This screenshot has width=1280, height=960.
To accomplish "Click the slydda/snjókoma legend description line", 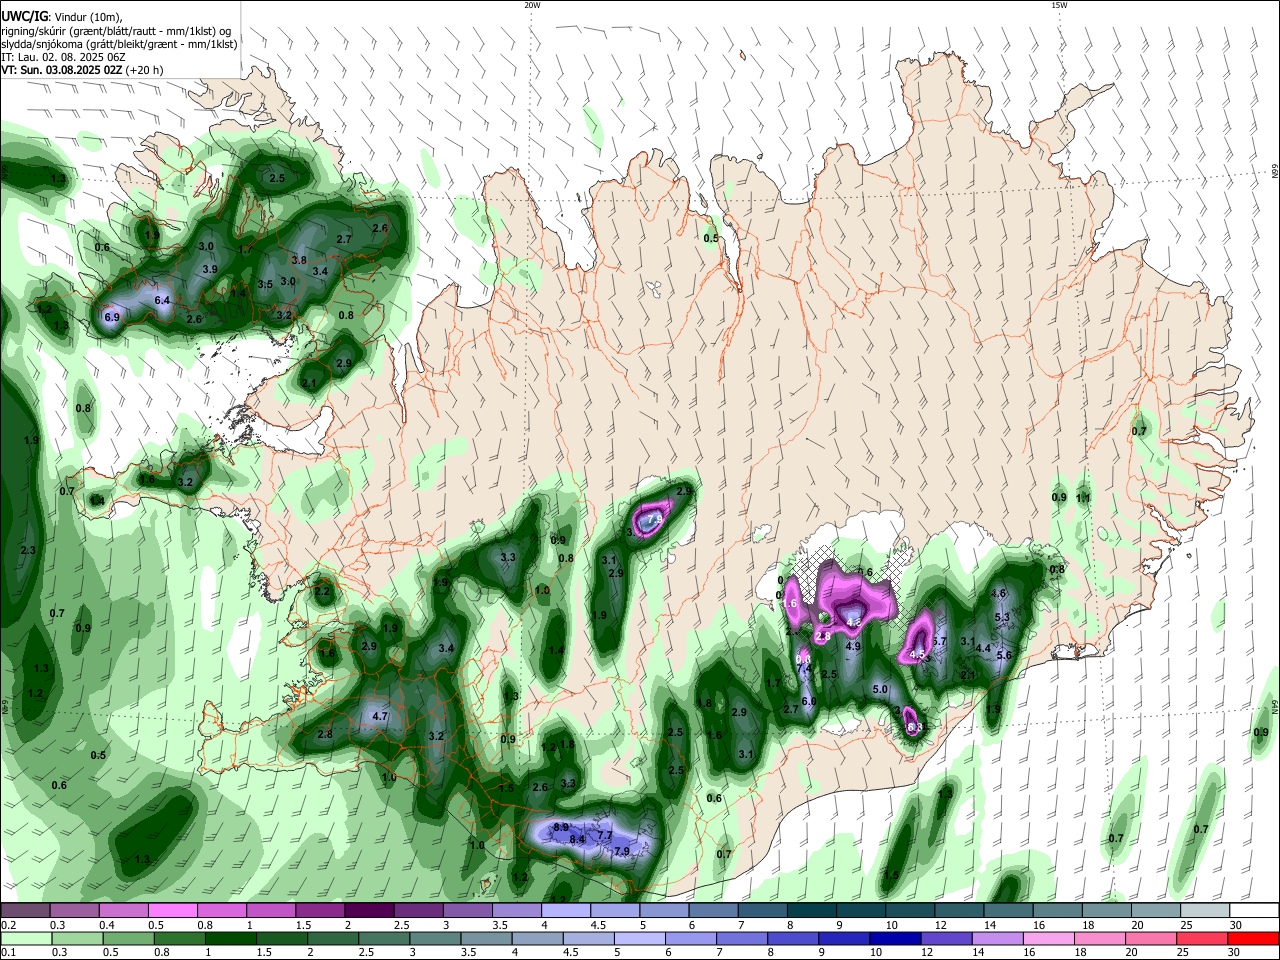I will (x=119, y=44).
